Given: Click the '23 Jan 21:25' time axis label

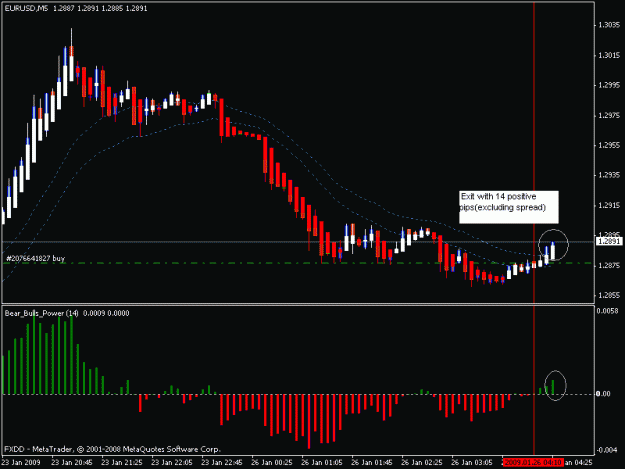Looking at the screenshot, I should tap(122, 463).
